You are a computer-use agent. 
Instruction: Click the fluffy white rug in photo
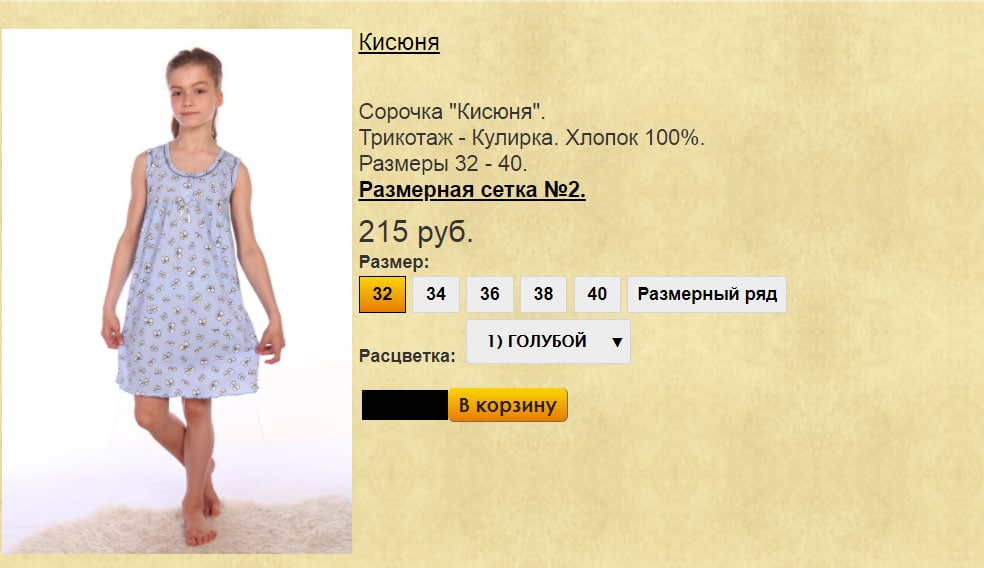click(182, 526)
